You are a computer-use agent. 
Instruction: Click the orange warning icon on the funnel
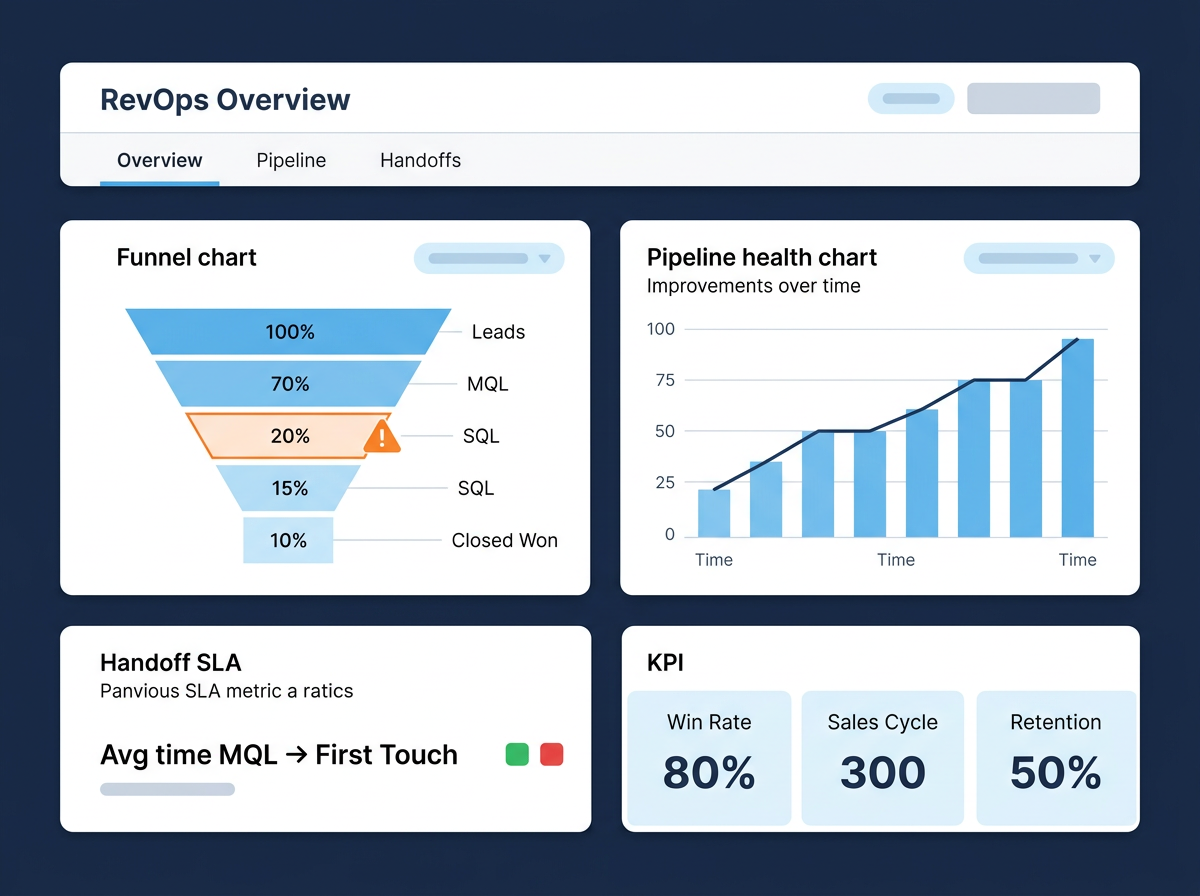[382, 436]
